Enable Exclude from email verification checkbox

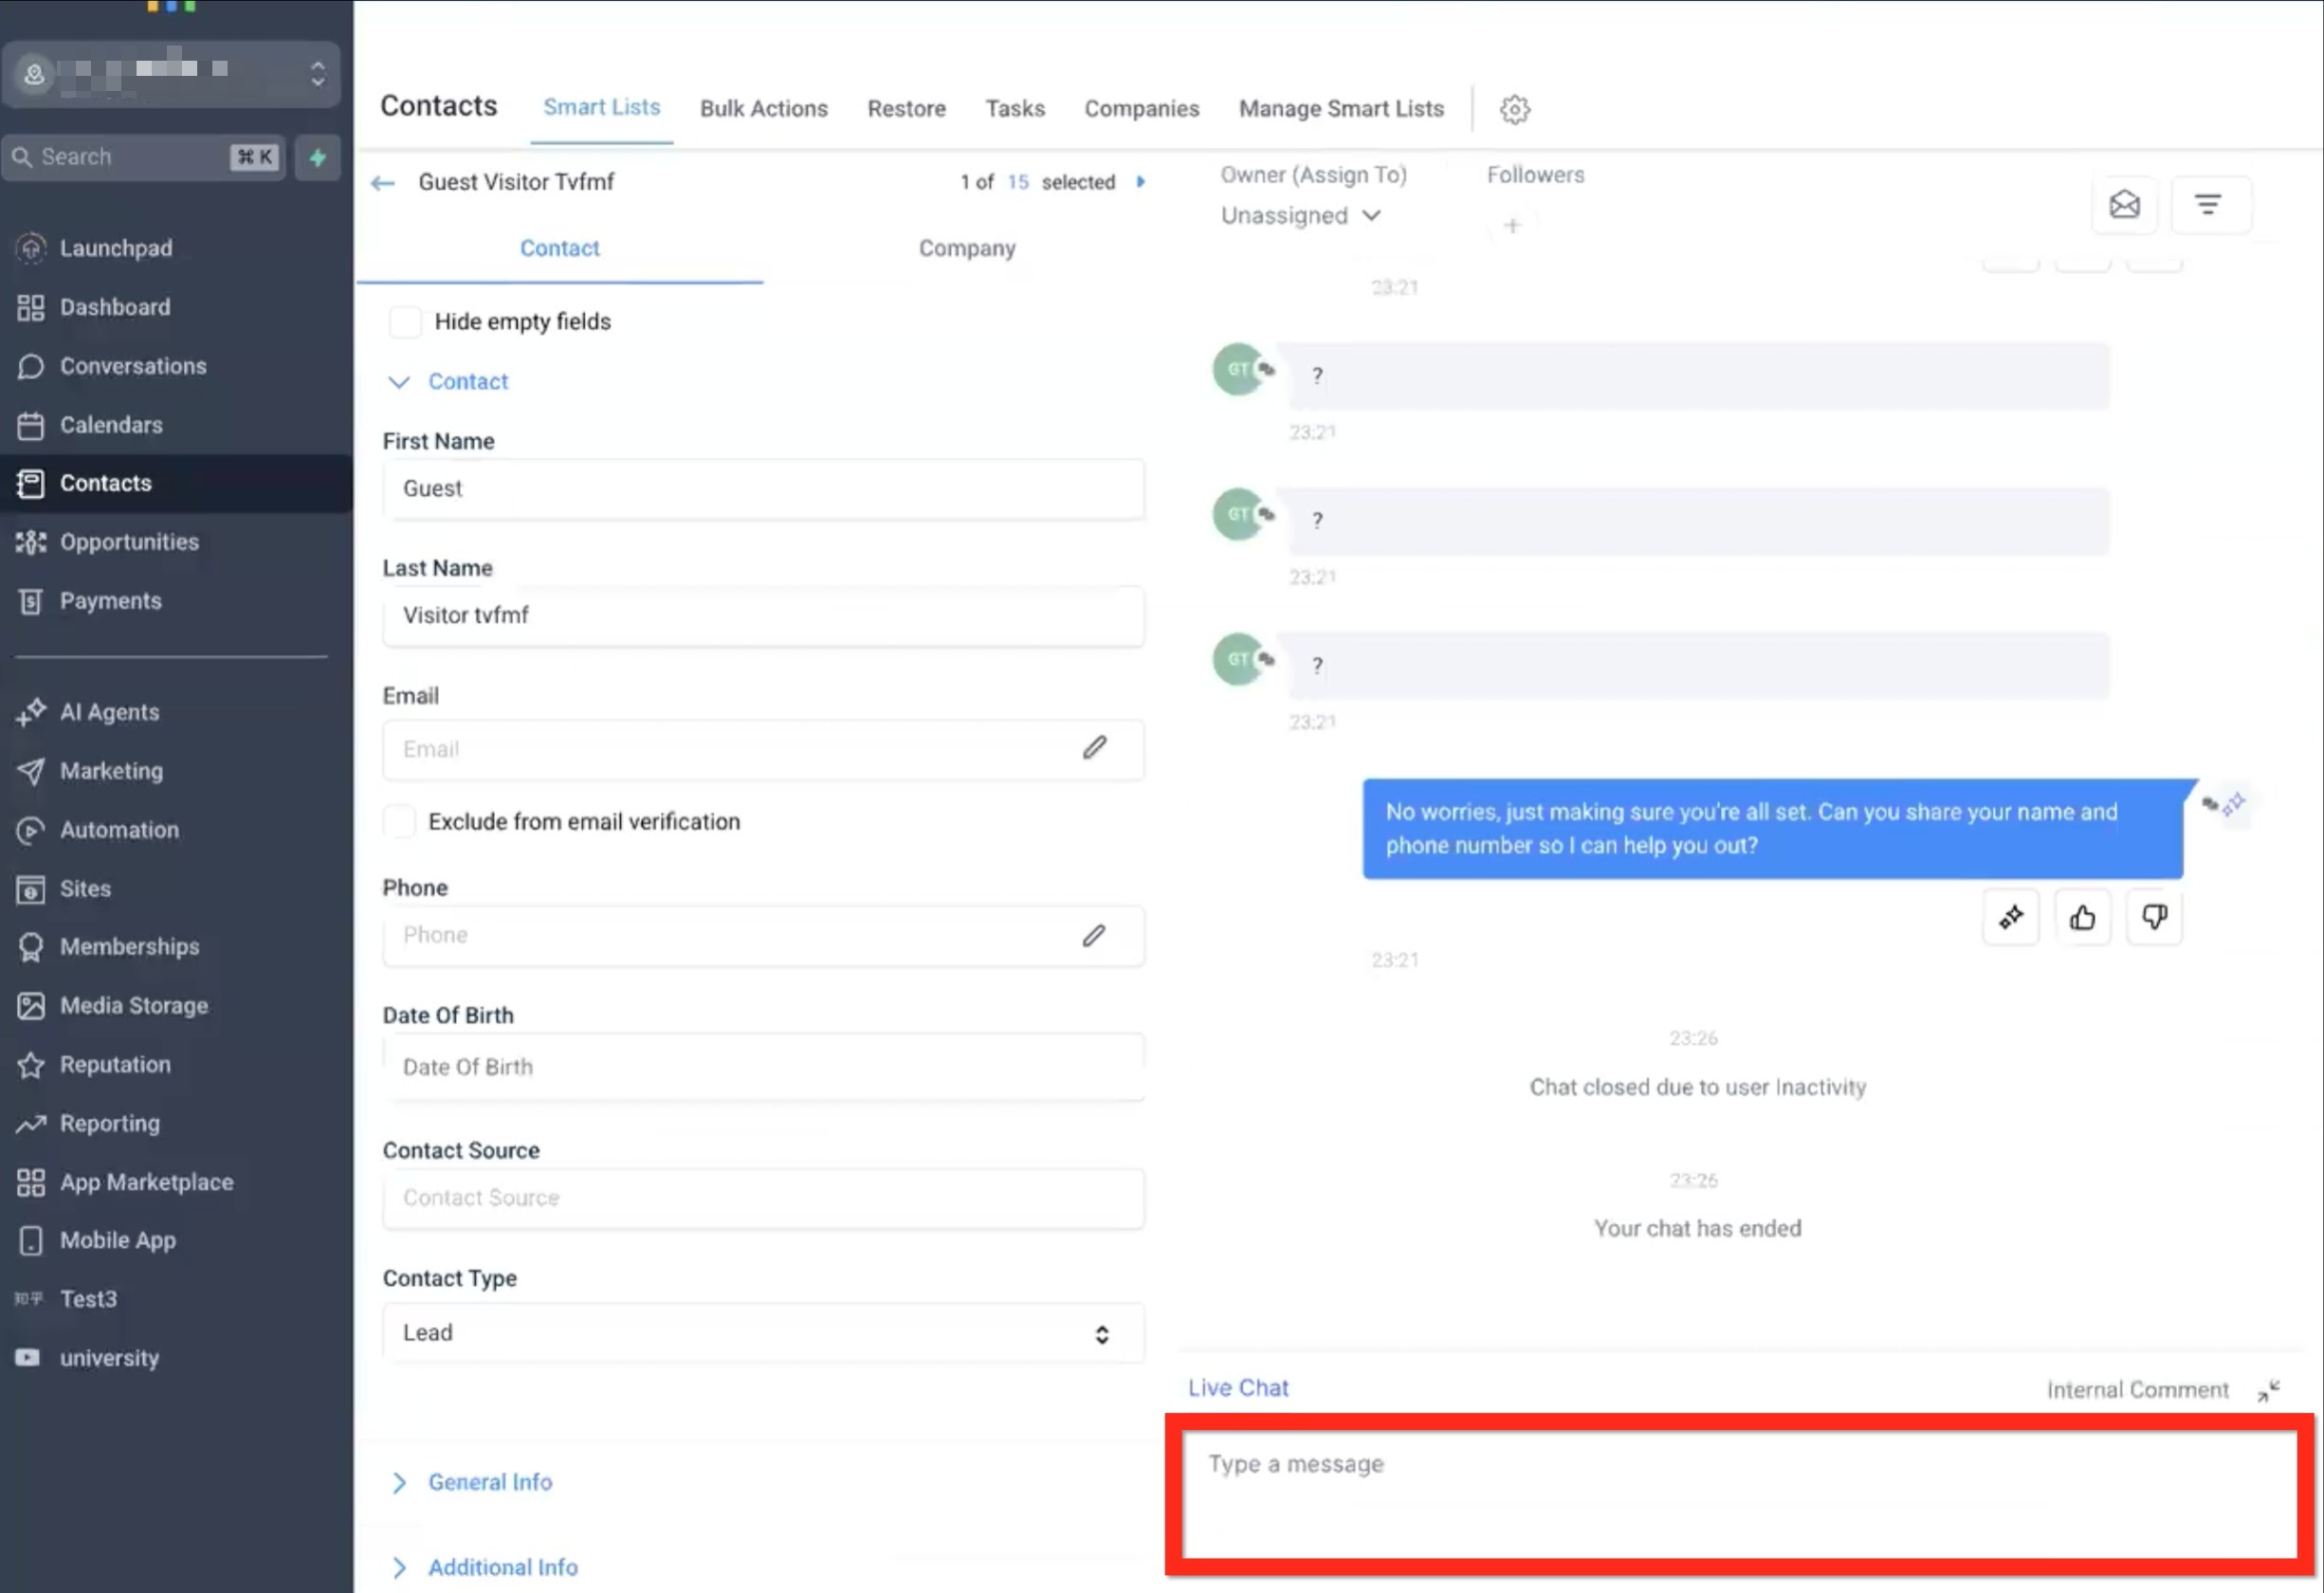point(400,822)
